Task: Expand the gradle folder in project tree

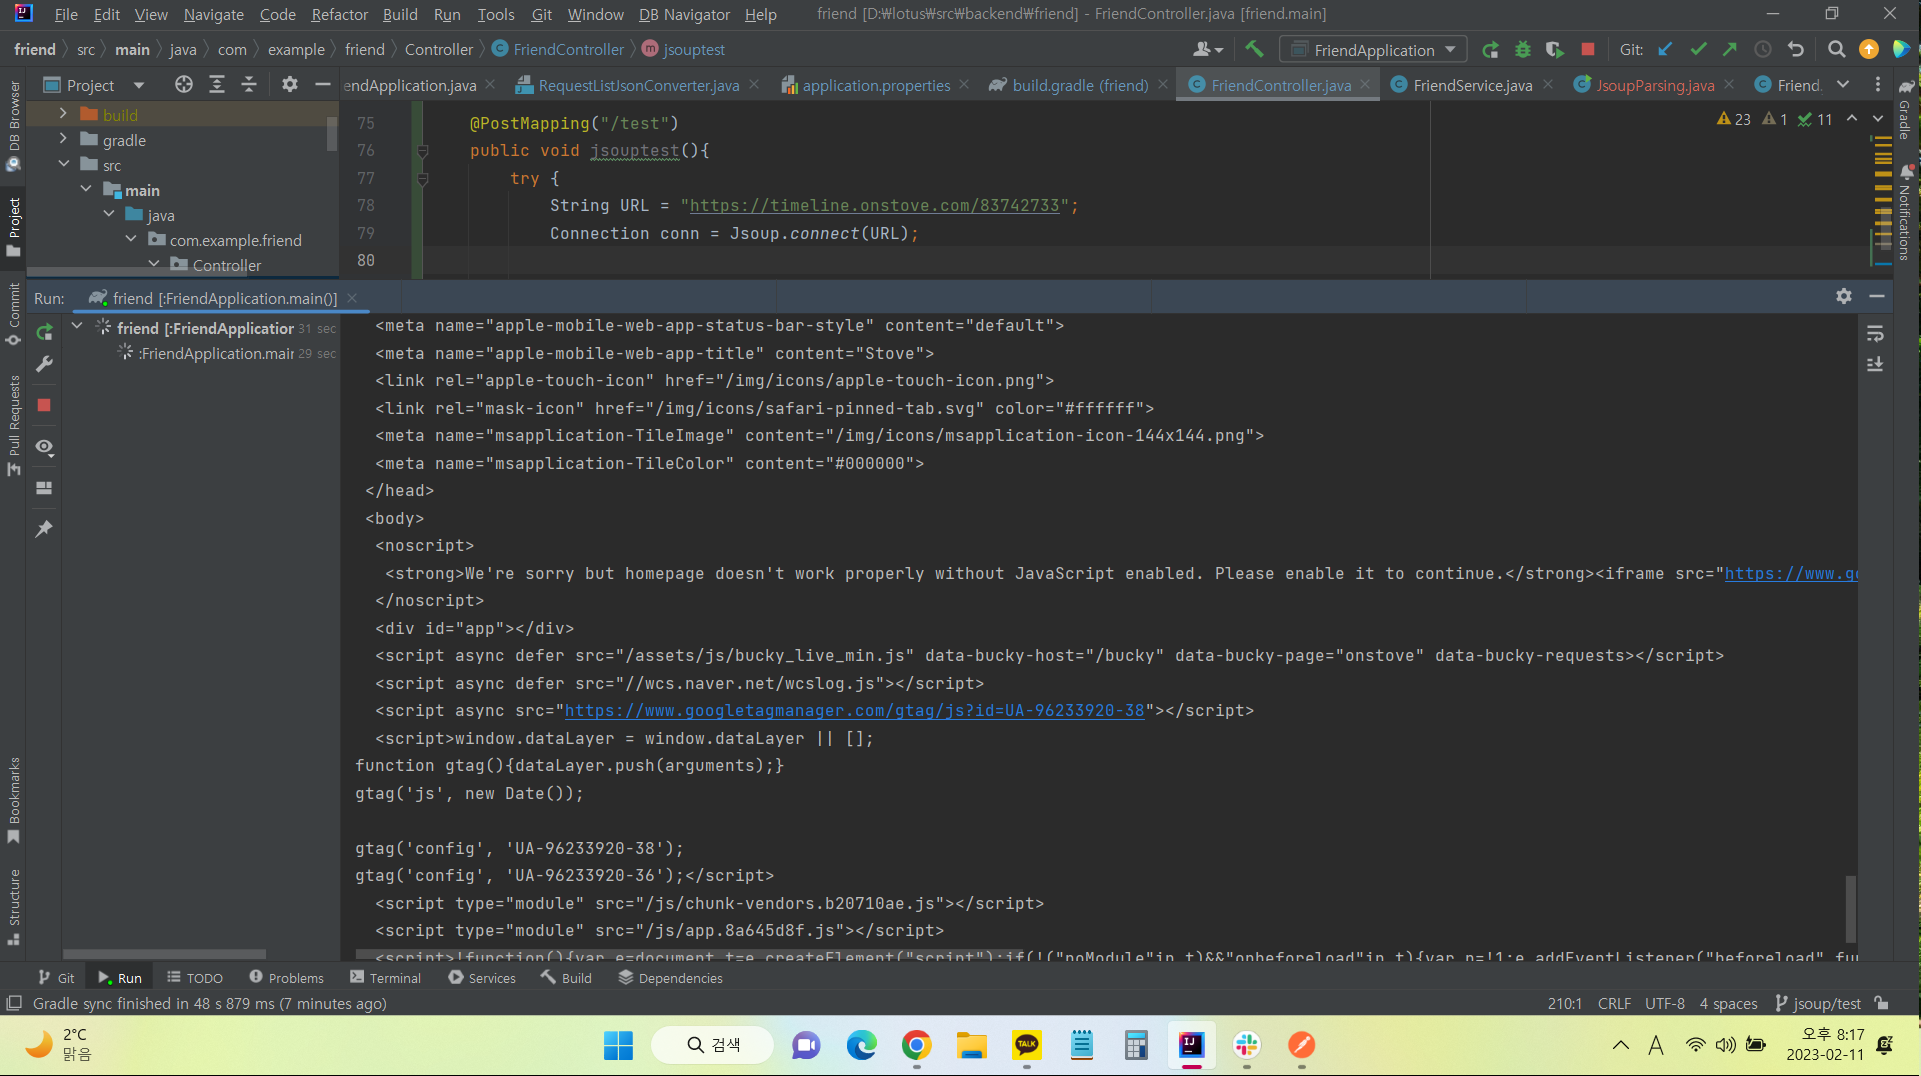Action: coord(63,139)
